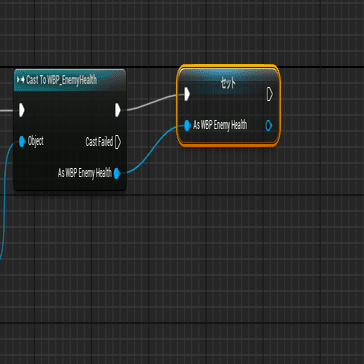Click the Object input pin

pyautogui.click(x=22, y=142)
